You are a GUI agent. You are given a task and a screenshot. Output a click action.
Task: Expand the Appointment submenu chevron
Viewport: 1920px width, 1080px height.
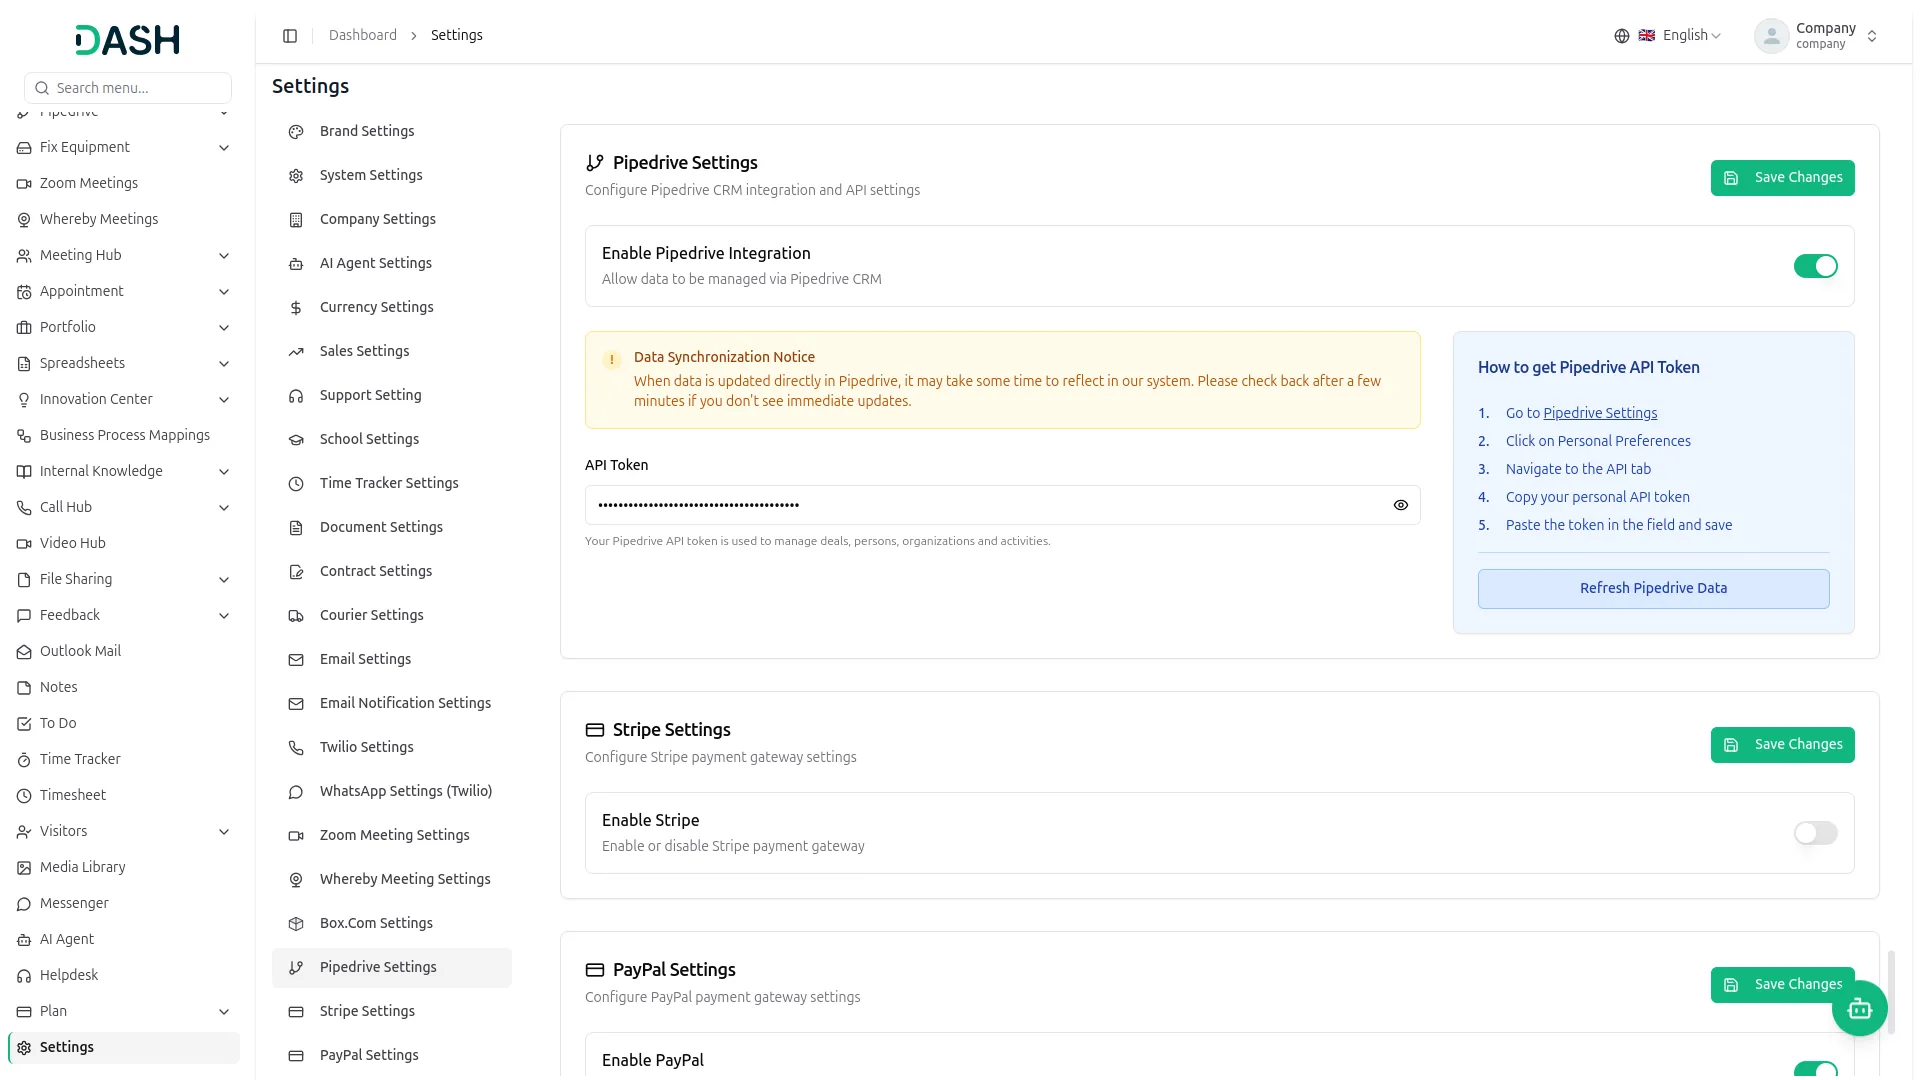(224, 292)
